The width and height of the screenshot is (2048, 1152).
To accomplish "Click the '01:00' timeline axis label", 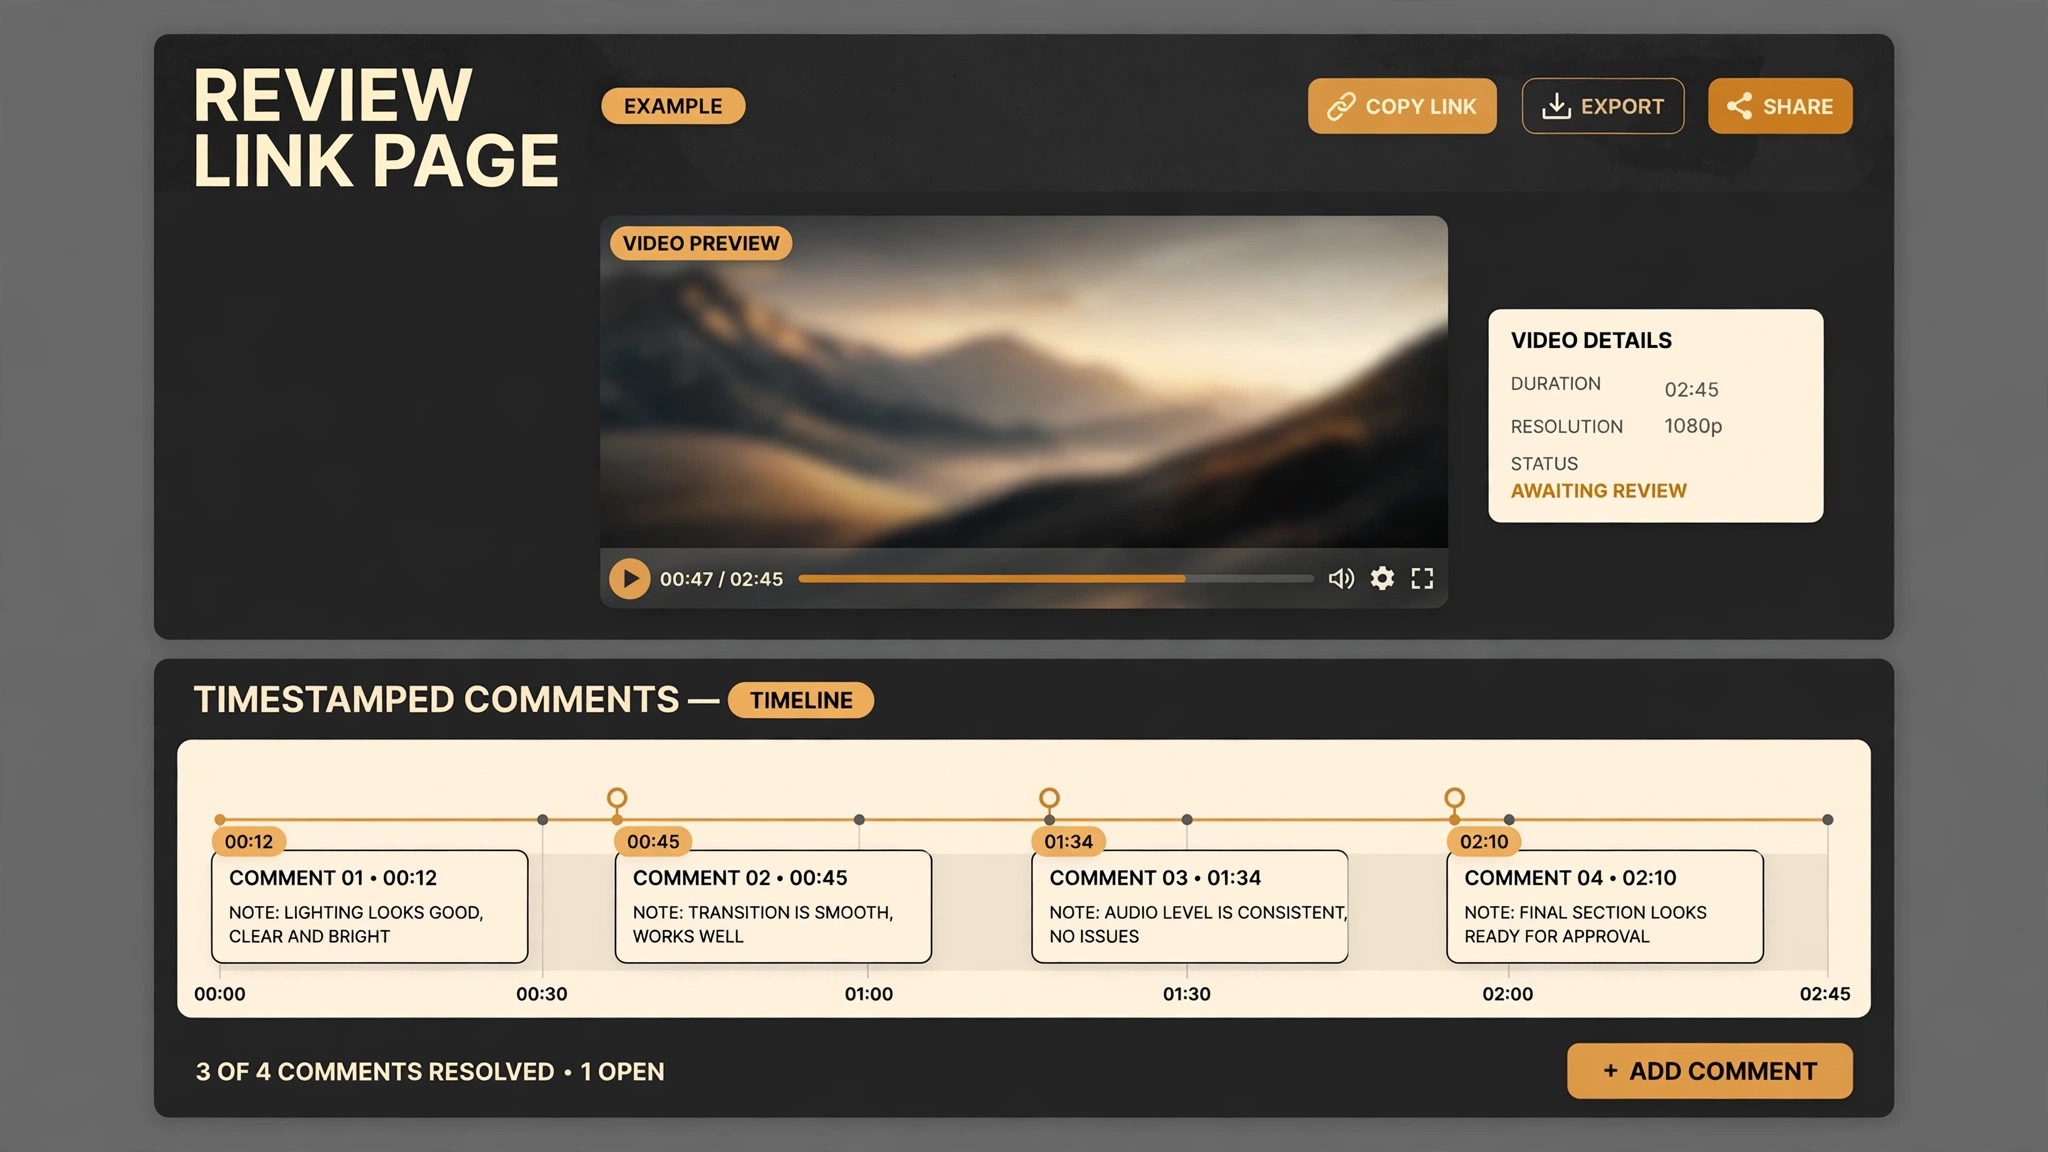I will pyautogui.click(x=869, y=994).
